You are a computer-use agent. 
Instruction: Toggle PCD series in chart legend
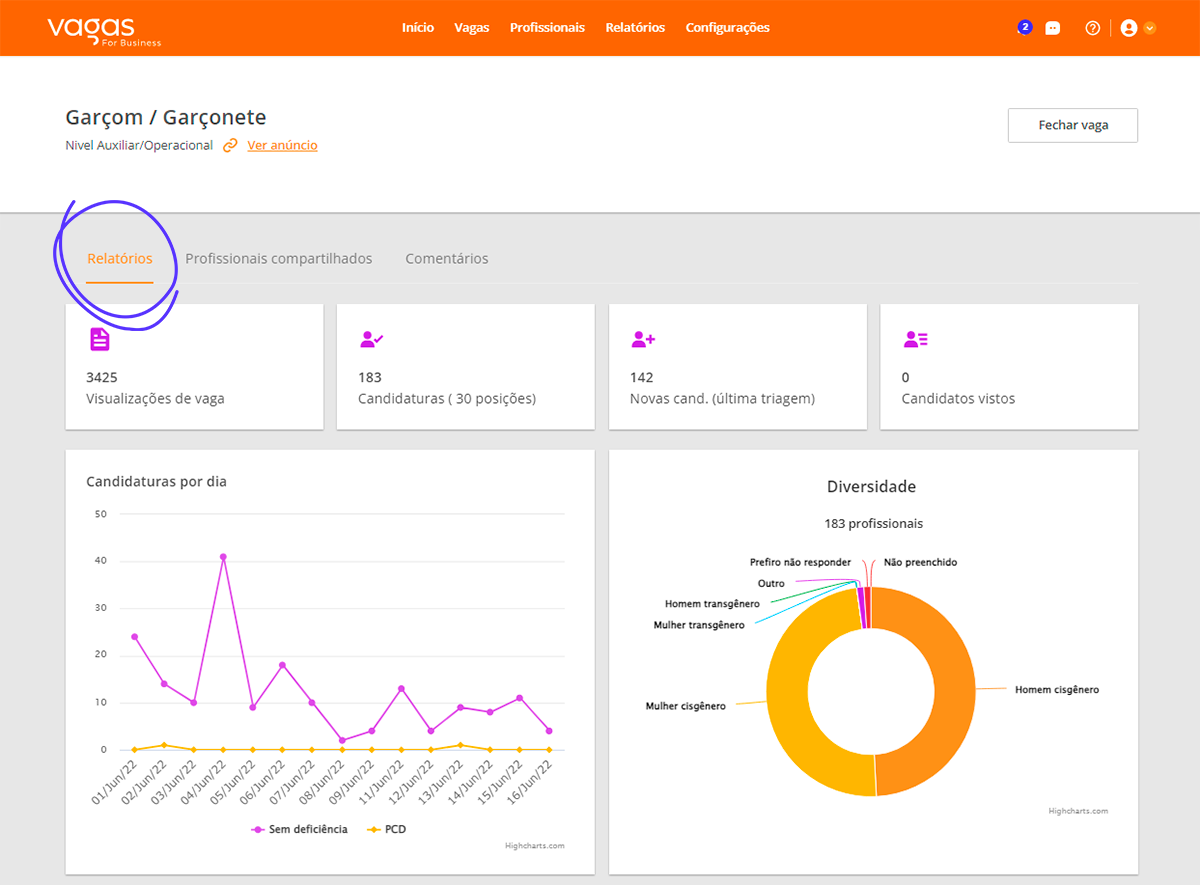point(386,829)
